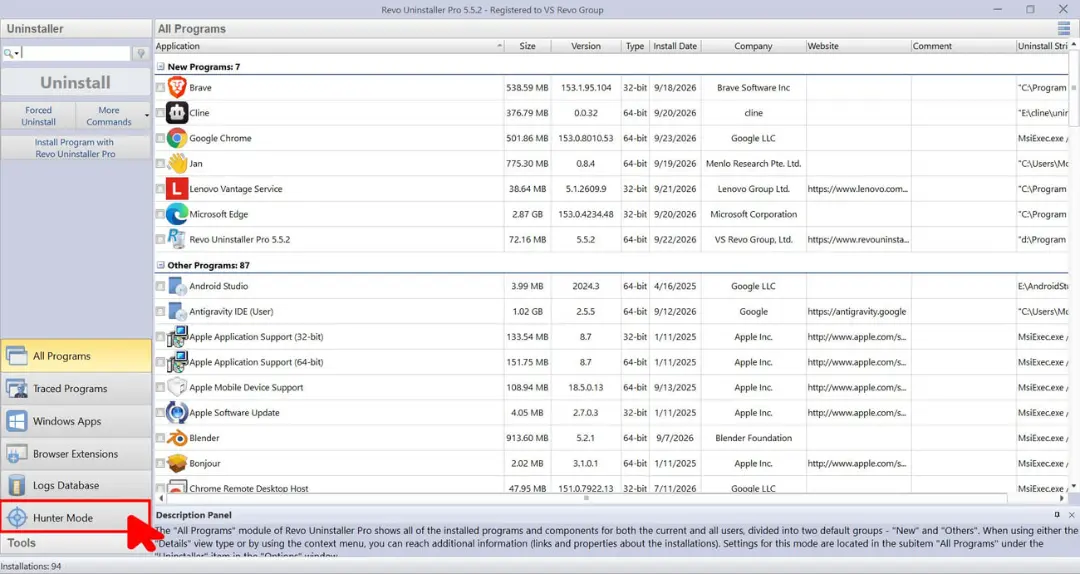The image size is (1080, 574).
Task: Check the Blender checkbox
Action: click(160, 439)
